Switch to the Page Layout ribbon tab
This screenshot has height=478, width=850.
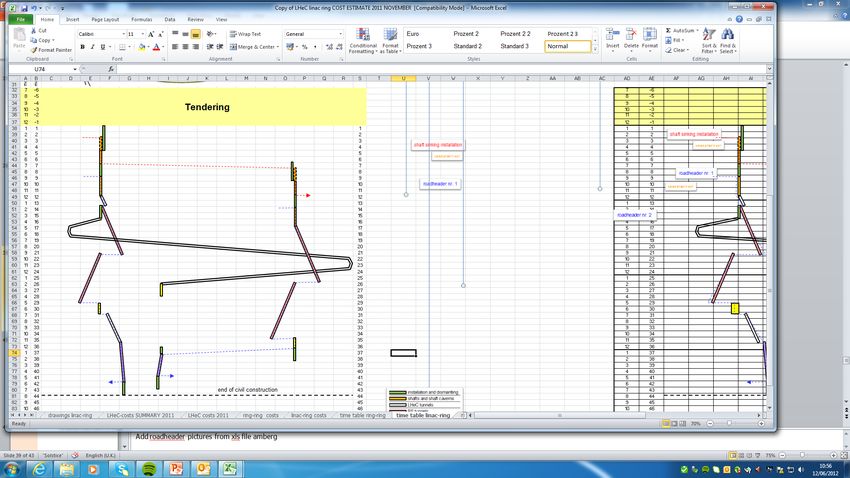coord(105,20)
